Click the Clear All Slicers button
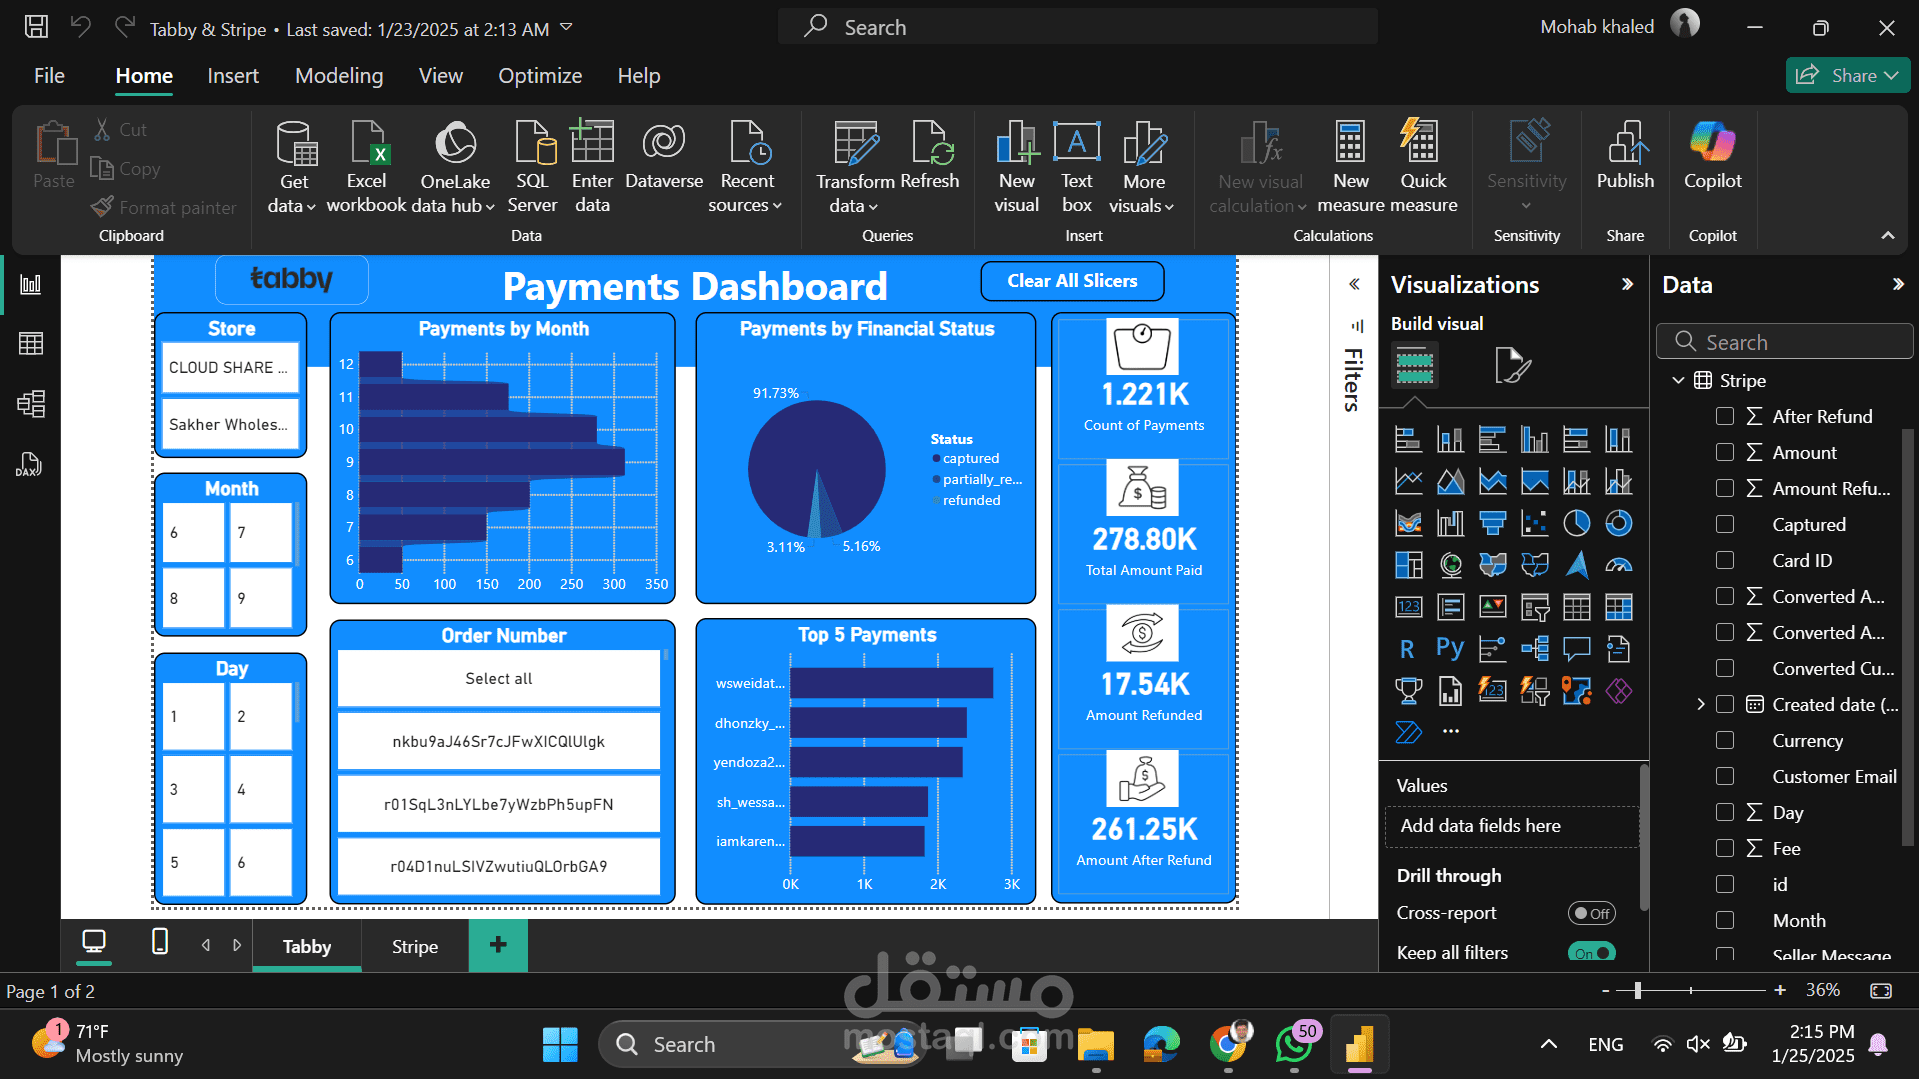 coord(1072,281)
